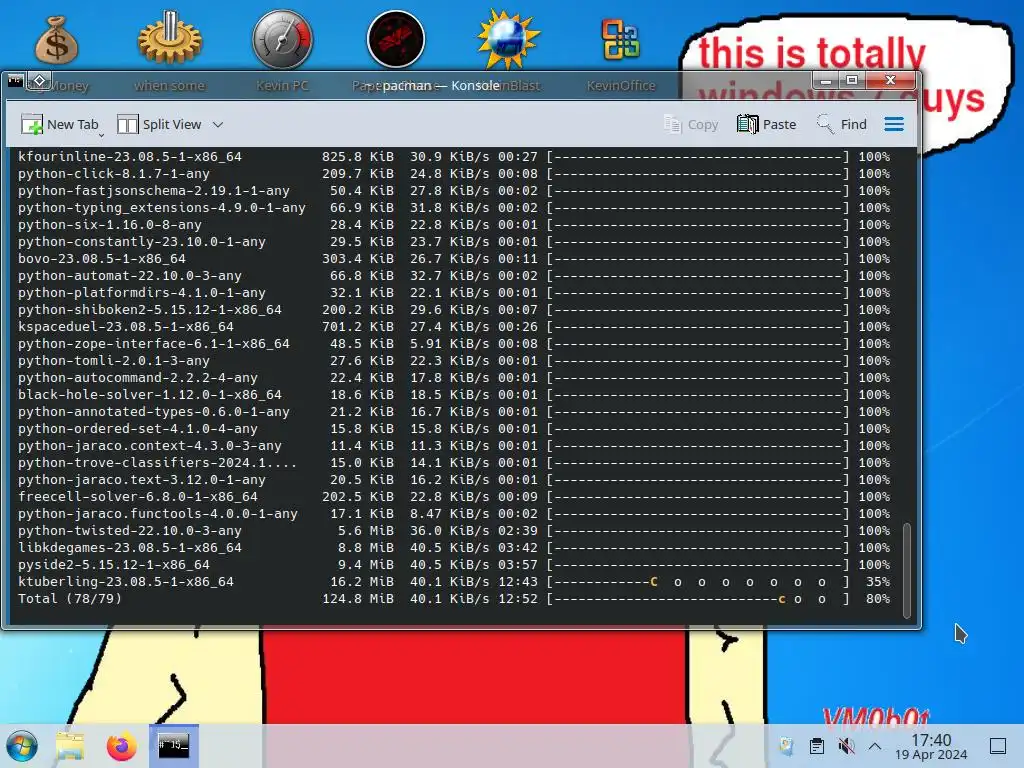Click 'python-twisted-22.10.0-3-any' line
The height and width of the screenshot is (768, 1024).
(129, 531)
